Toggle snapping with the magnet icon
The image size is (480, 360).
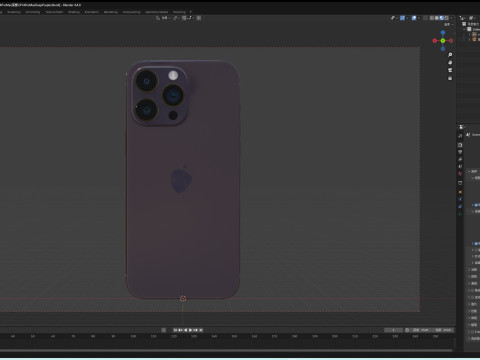pyautogui.click(x=184, y=18)
